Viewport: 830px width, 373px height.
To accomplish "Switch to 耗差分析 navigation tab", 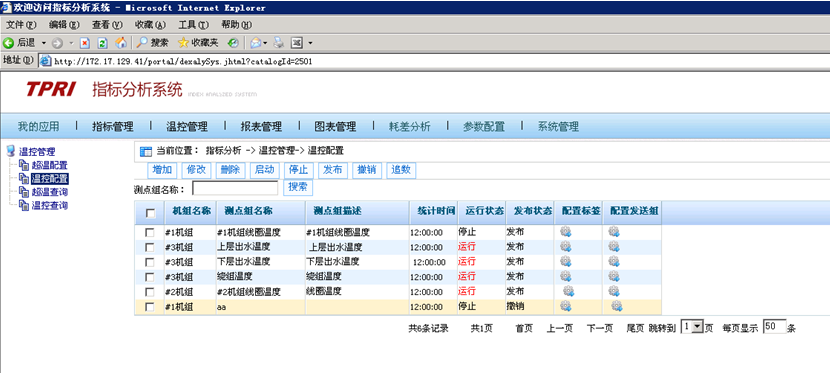I will pyautogui.click(x=410, y=127).
